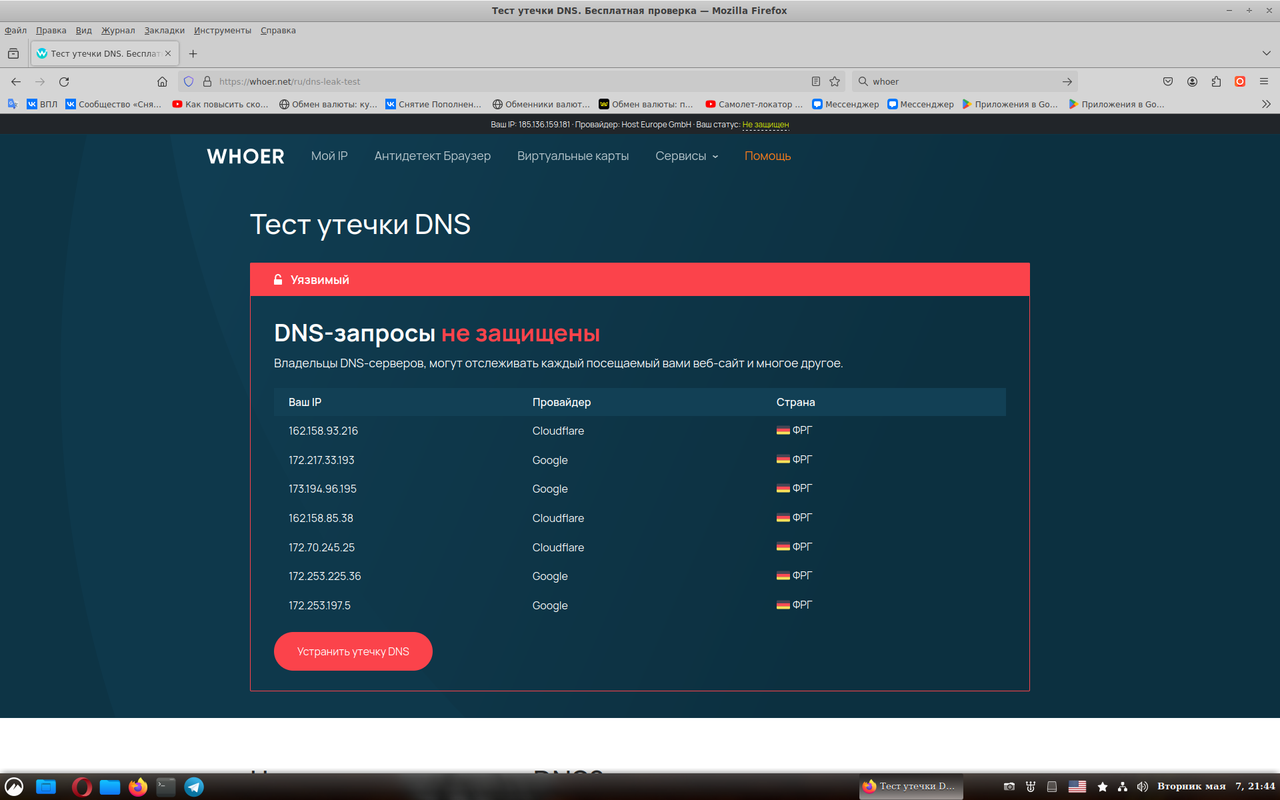The width and height of the screenshot is (1280, 800).
Task: Click the whoer.net address bar
Action: tap(510, 82)
